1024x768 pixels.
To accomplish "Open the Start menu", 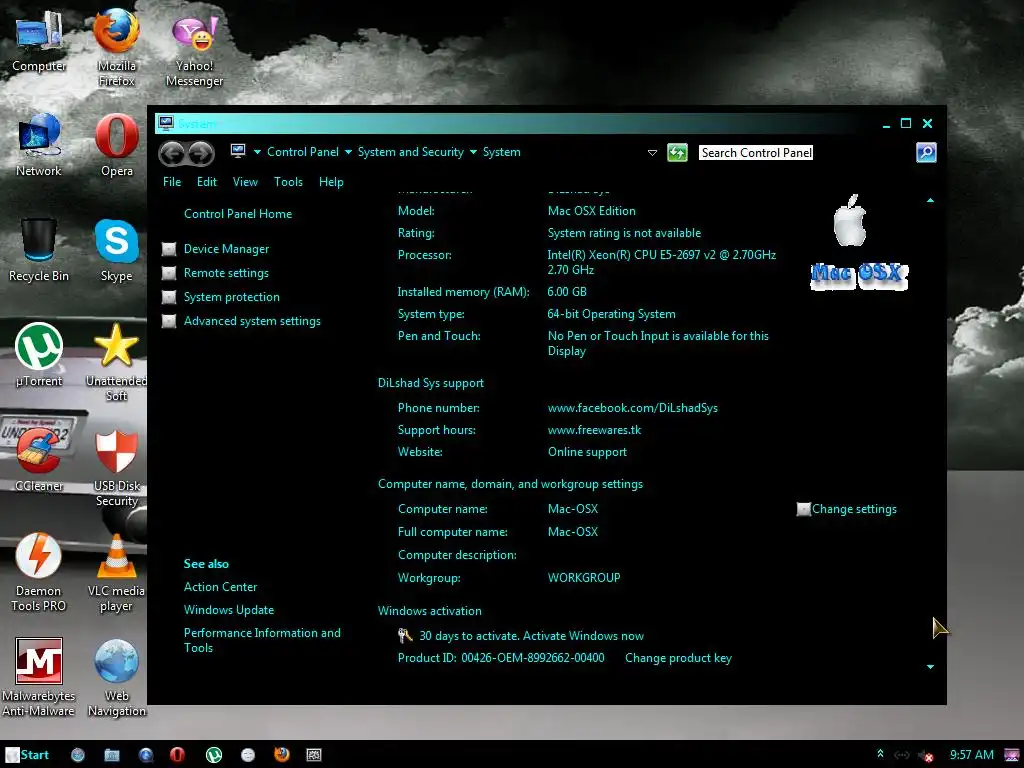I will pos(27,755).
